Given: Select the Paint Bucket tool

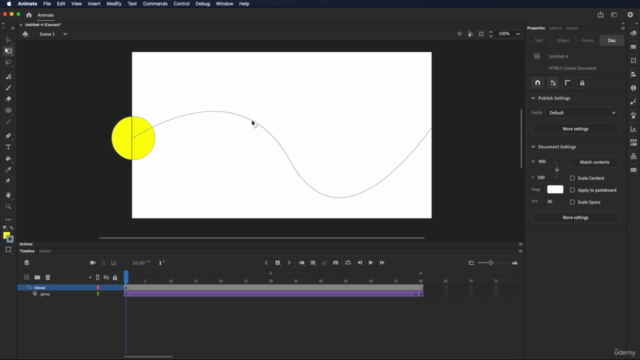Looking at the screenshot, I should (x=8, y=158).
